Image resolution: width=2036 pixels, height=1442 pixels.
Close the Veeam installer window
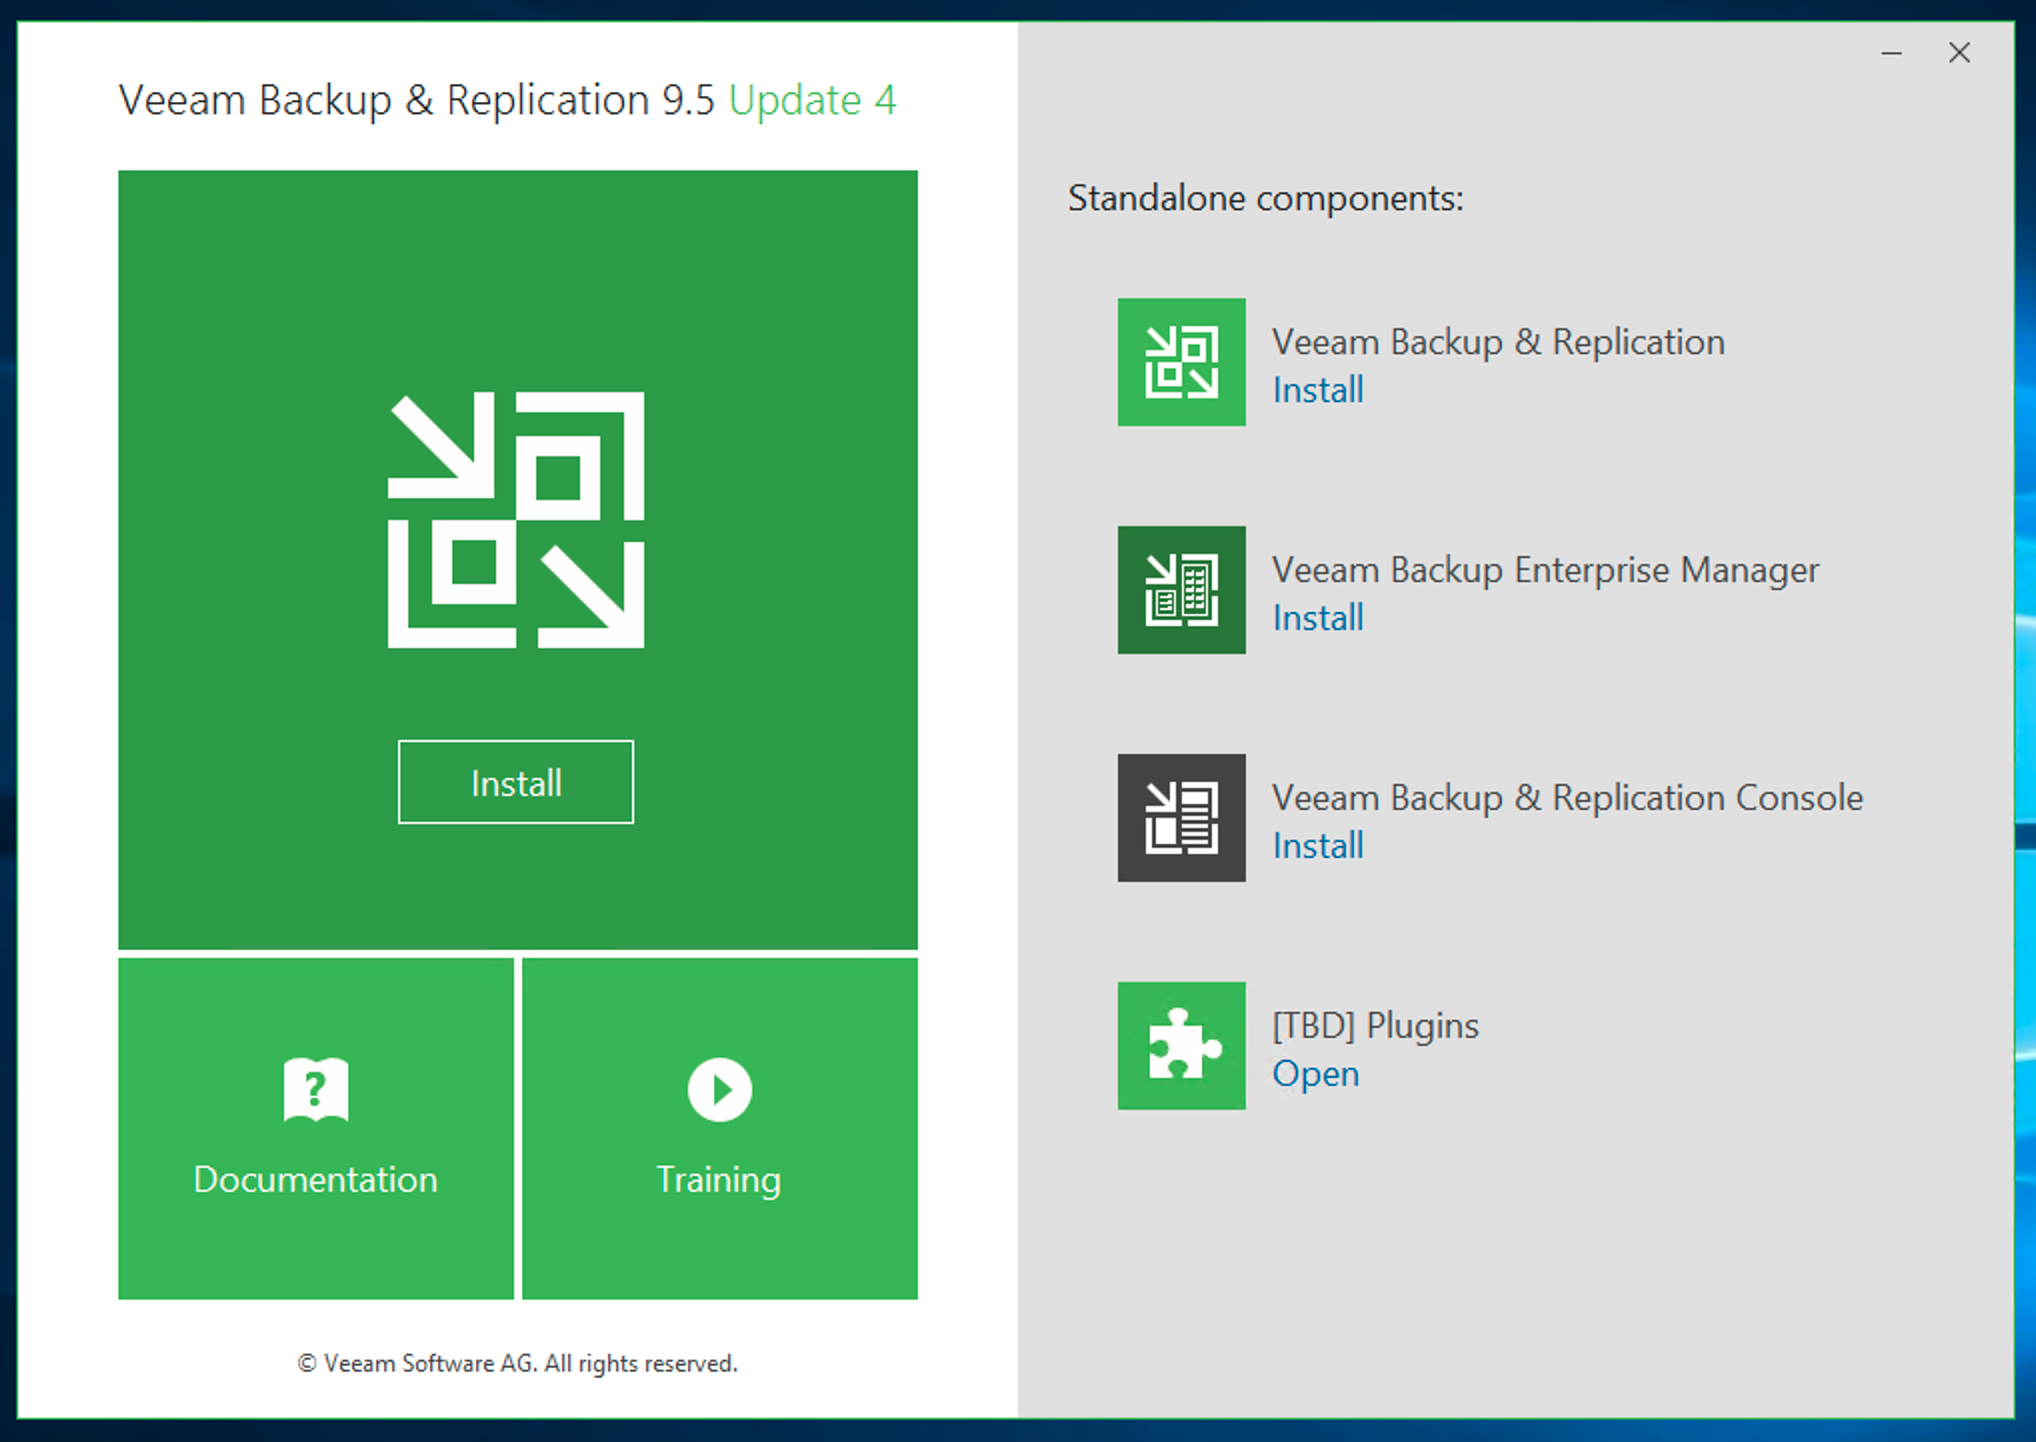click(1959, 53)
